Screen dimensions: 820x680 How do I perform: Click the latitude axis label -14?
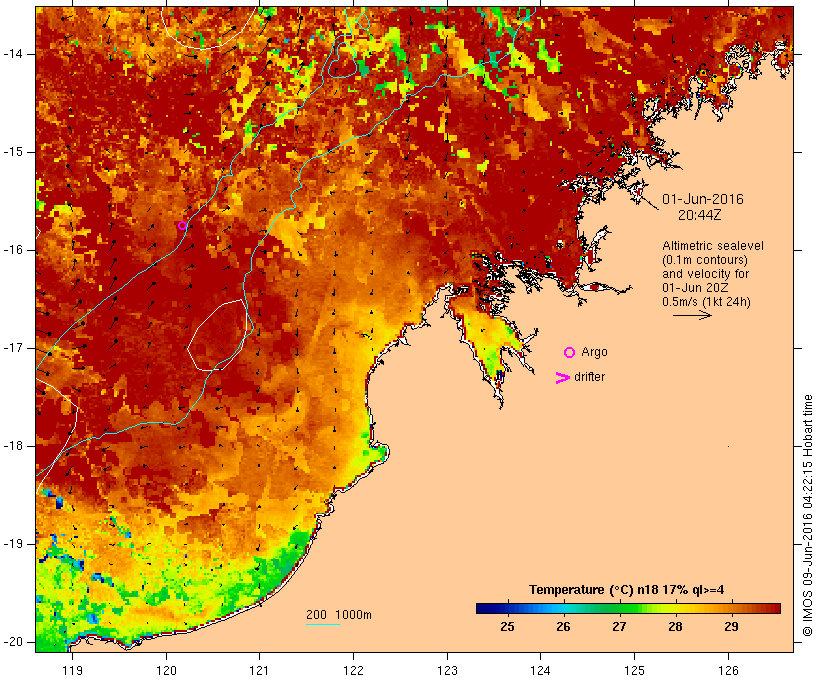coord(13,54)
